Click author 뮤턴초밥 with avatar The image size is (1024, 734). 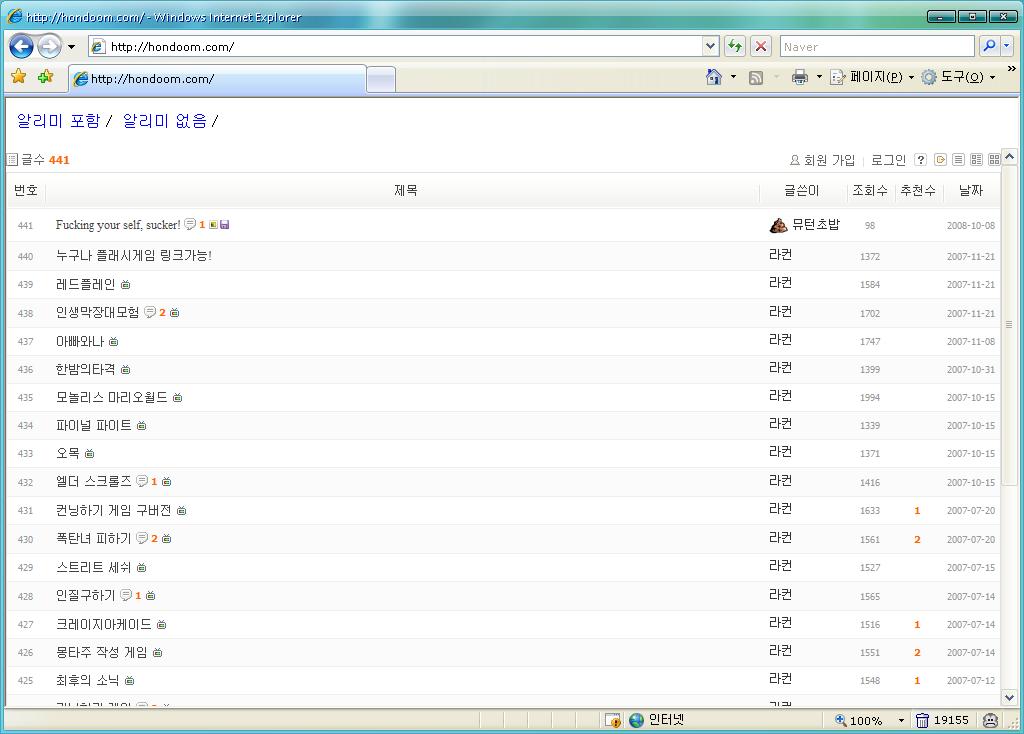(x=805, y=225)
